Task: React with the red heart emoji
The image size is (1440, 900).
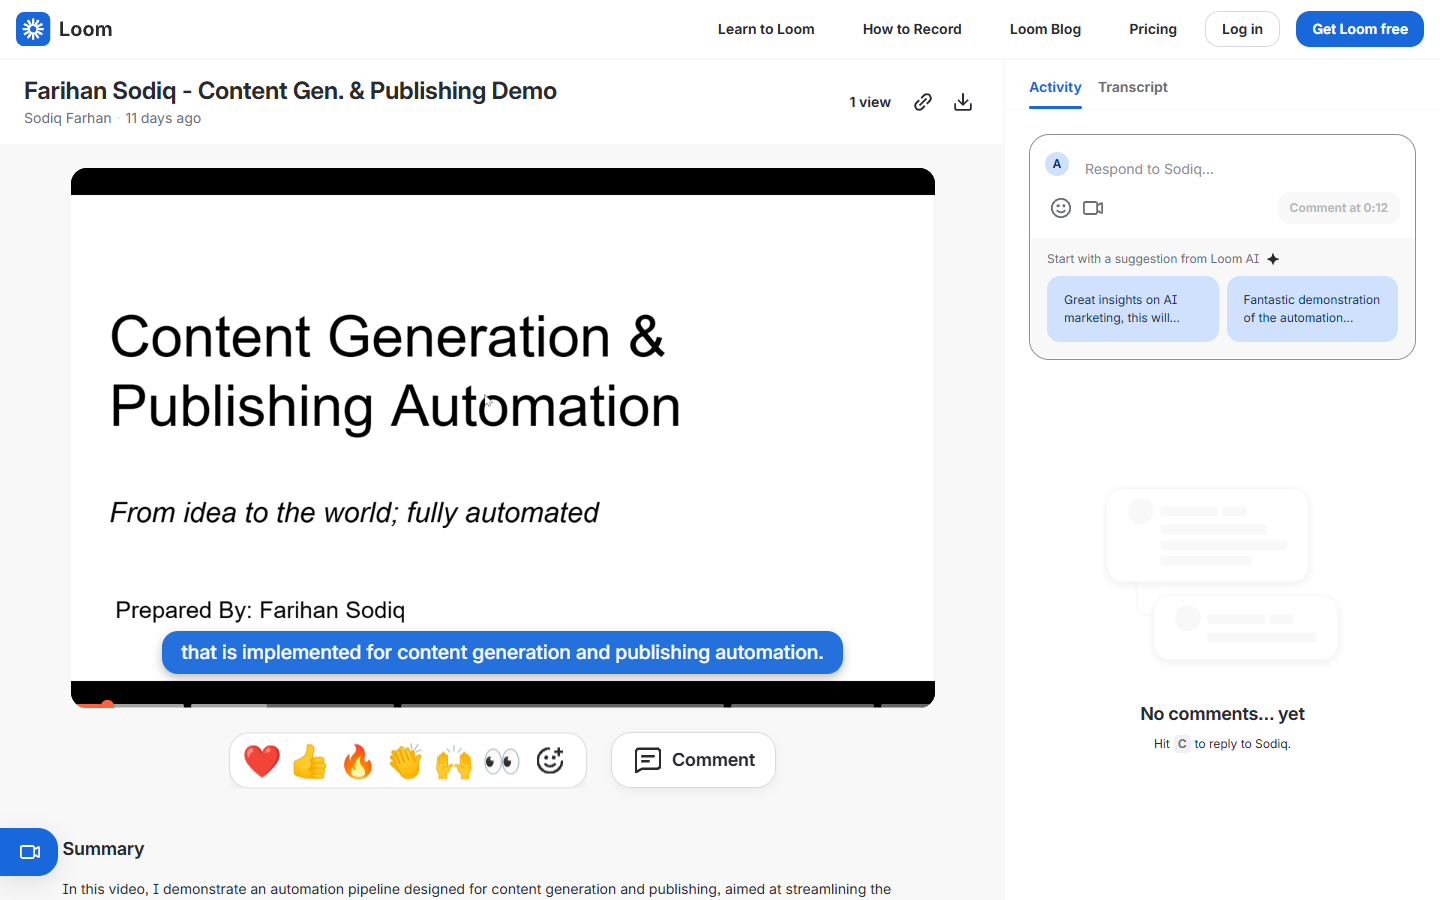Action: click(x=262, y=761)
